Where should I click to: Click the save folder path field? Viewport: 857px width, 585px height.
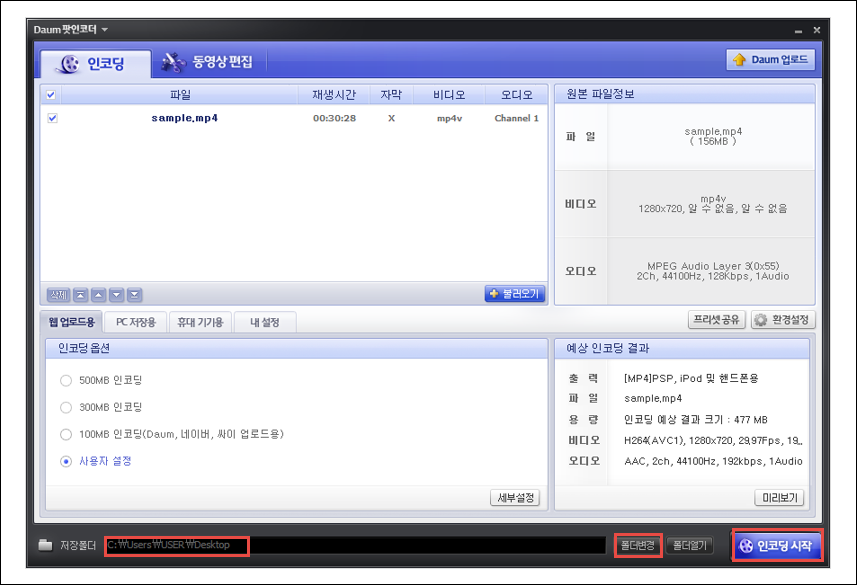355,546
